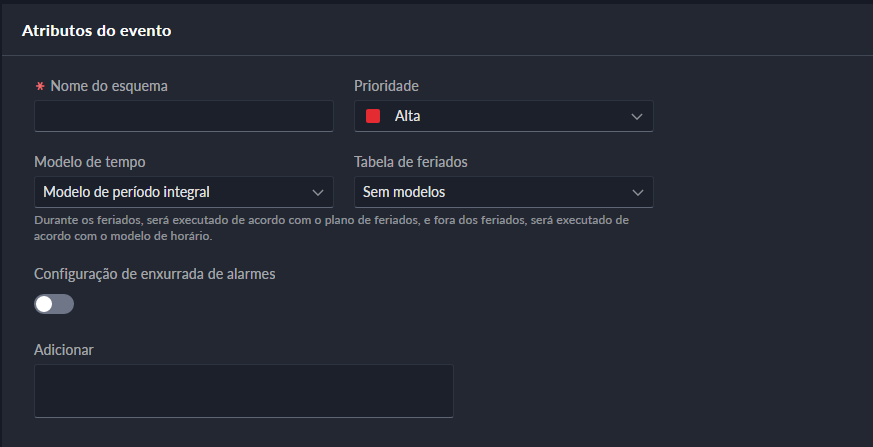The height and width of the screenshot is (447, 873).
Task: Click the Prioridade dropdown chevron arrow
Action: pos(637,117)
